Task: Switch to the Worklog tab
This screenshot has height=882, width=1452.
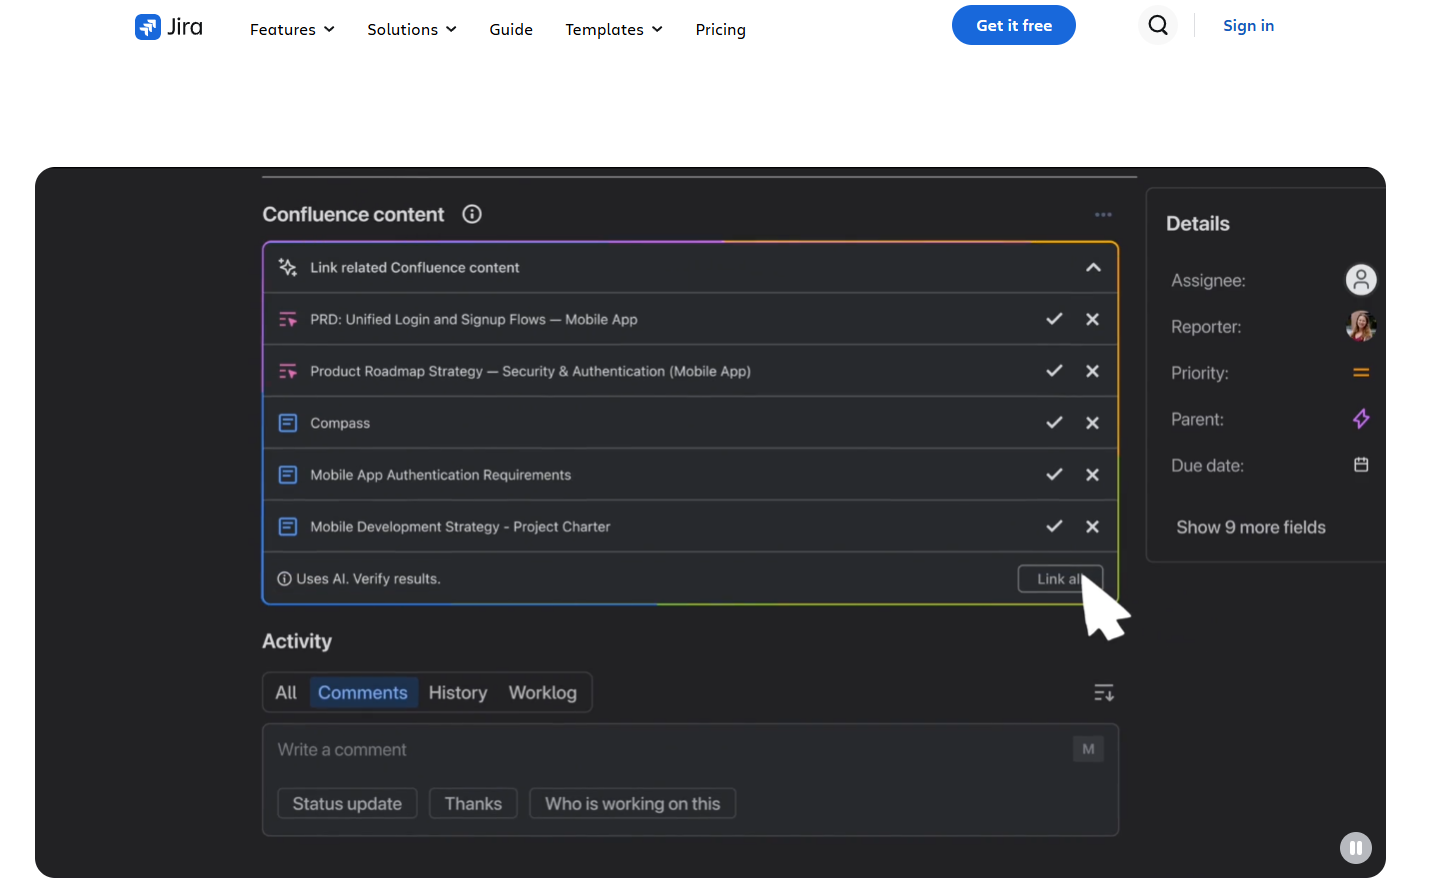Action: tap(543, 692)
